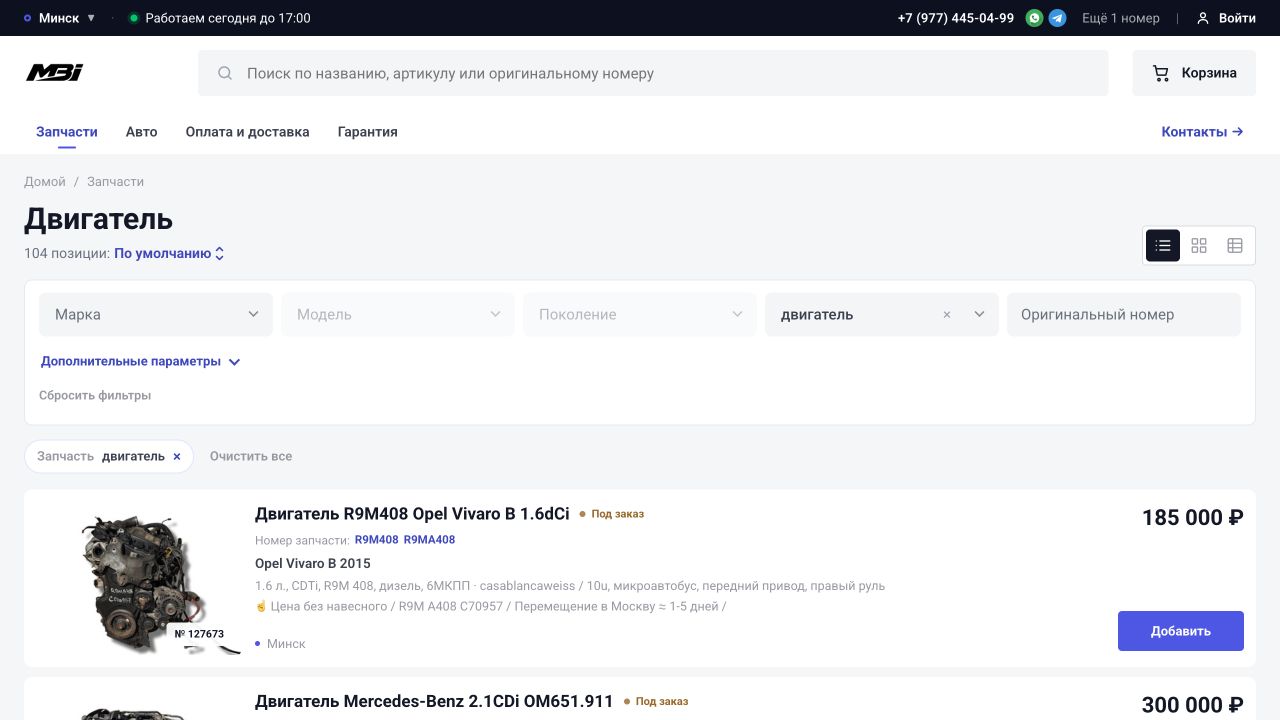Open part number R9M408 link
Screen dimensions: 1280x720
[376, 540]
